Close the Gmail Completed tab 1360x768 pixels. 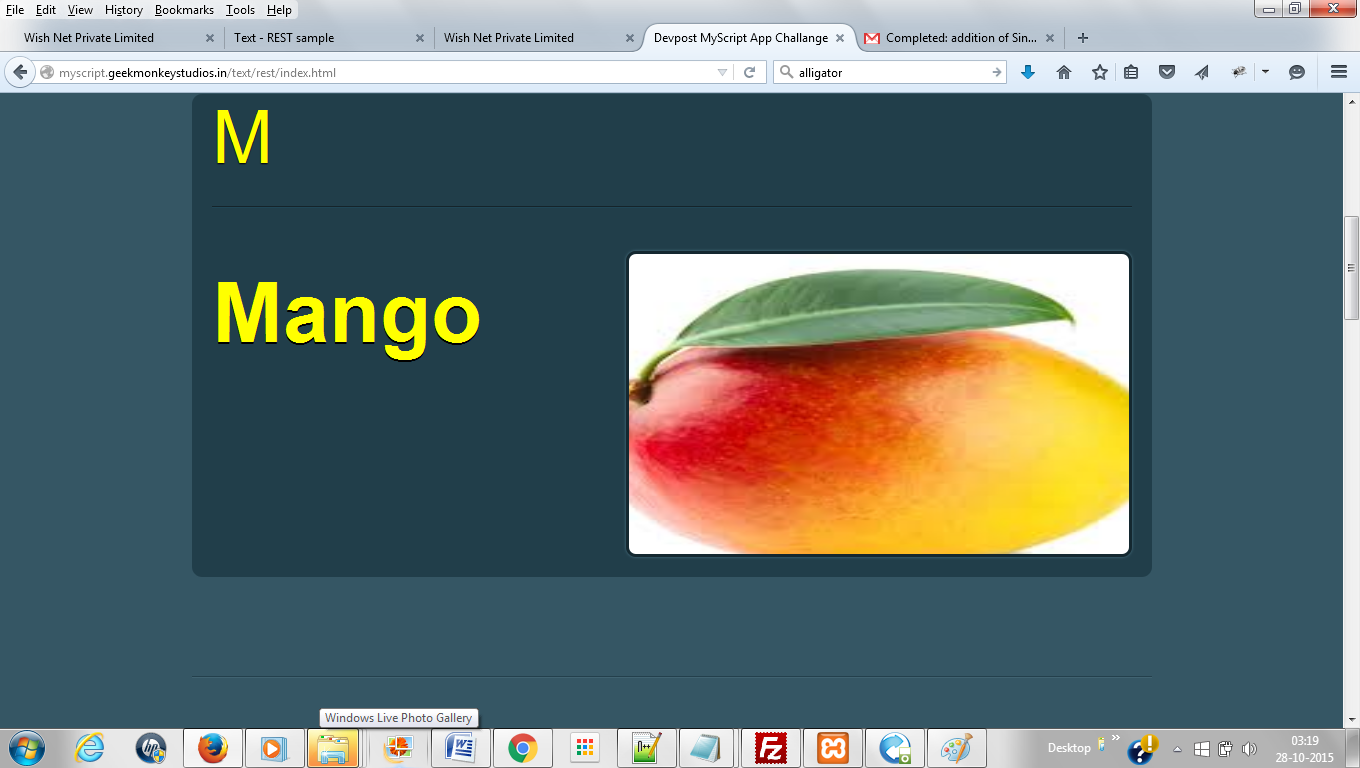1050,38
